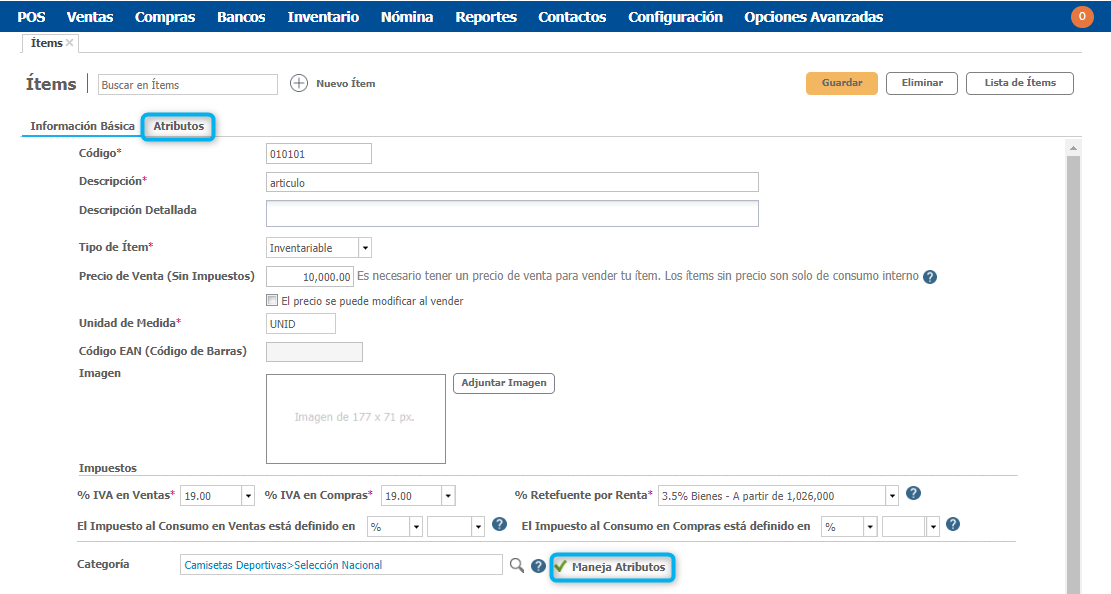Click help icon beside Precio de Venta note
1111x594 pixels.
(x=930, y=277)
